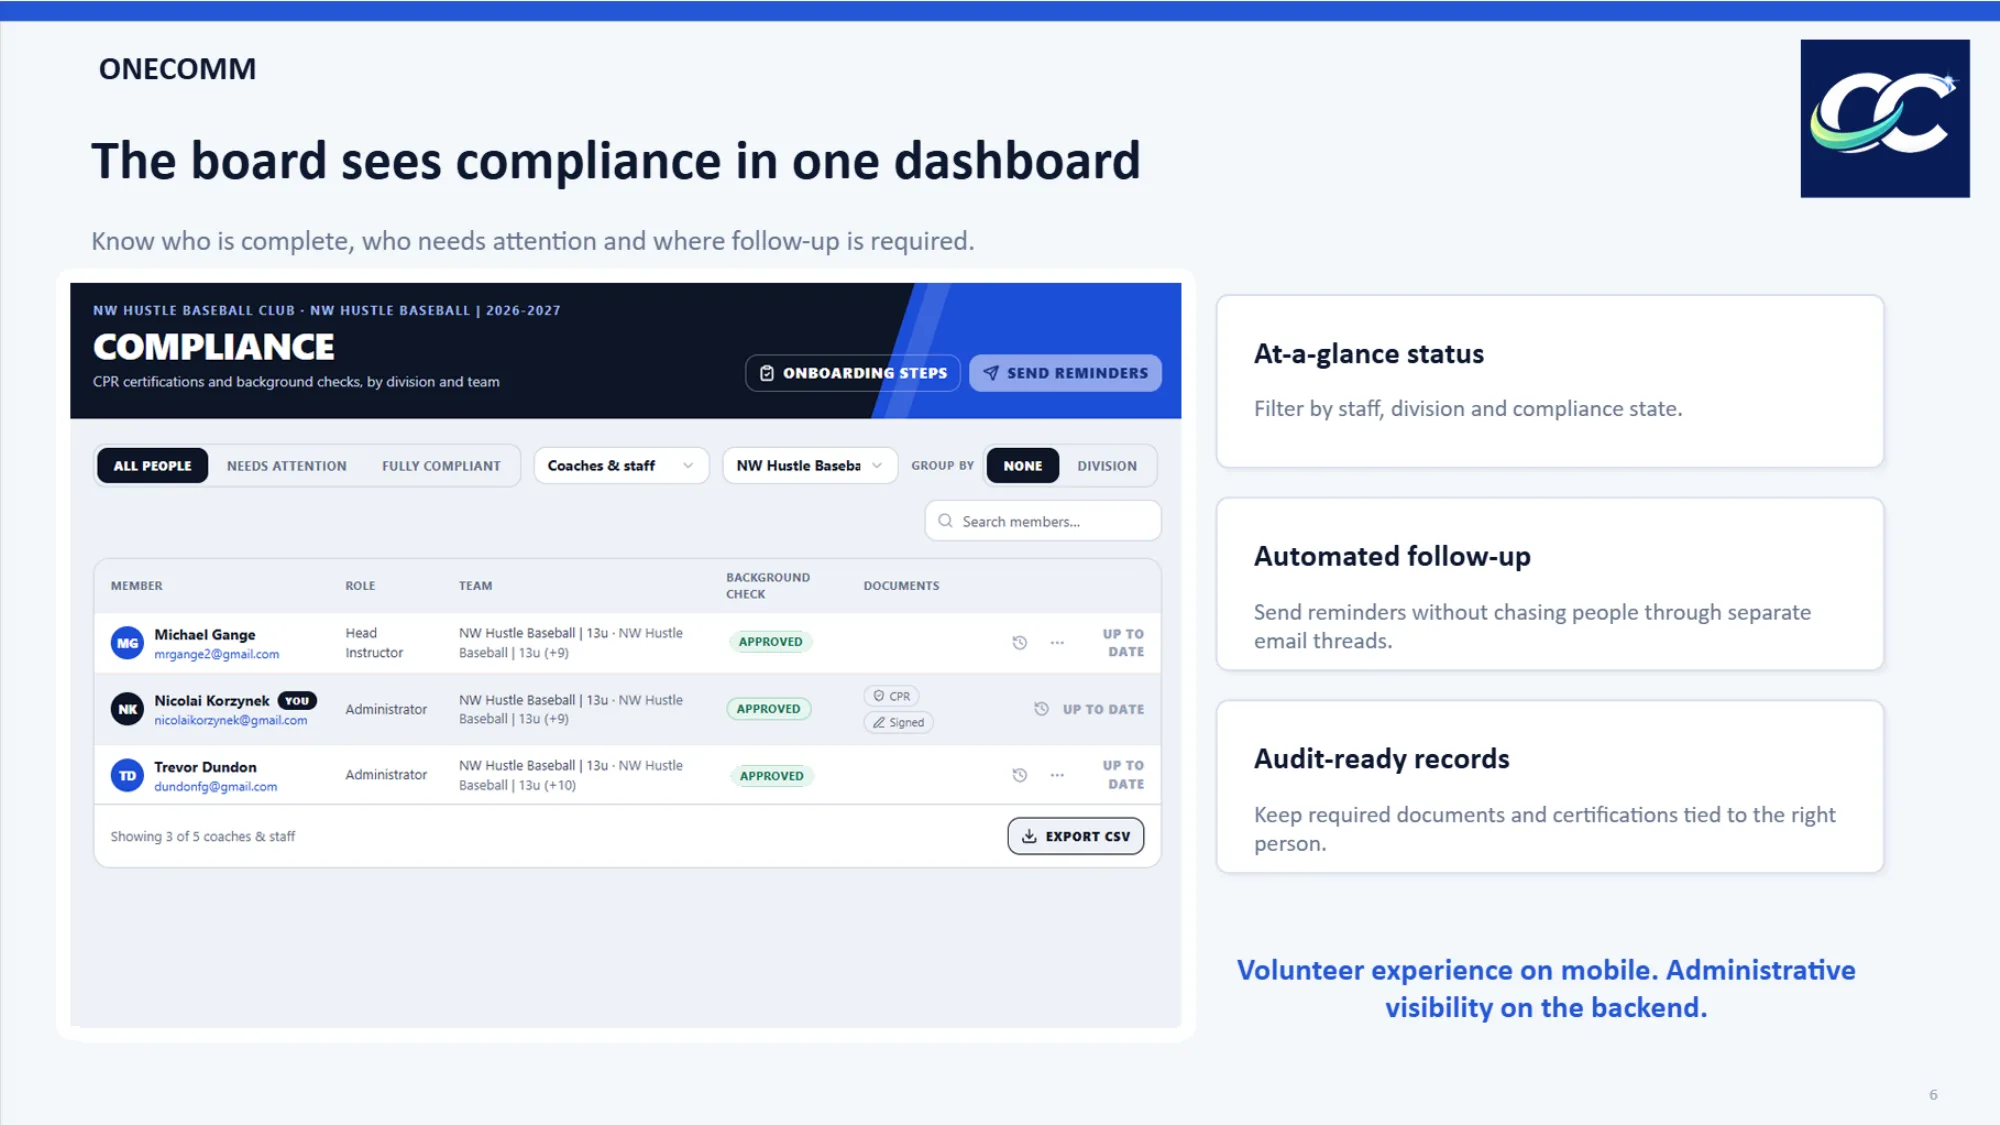Click the Member column header
2000x1125 pixels.
[136, 586]
